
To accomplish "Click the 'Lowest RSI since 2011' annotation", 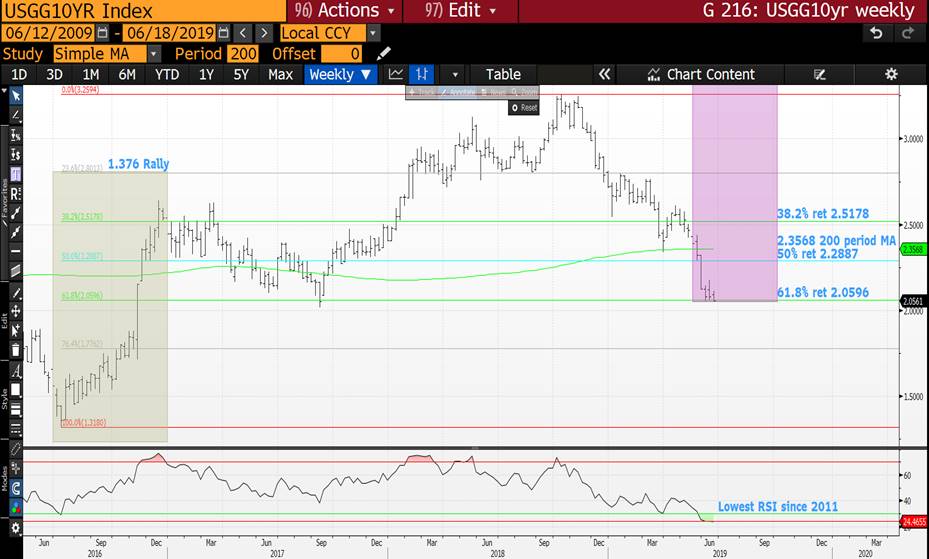I will pyautogui.click(x=778, y=507).
